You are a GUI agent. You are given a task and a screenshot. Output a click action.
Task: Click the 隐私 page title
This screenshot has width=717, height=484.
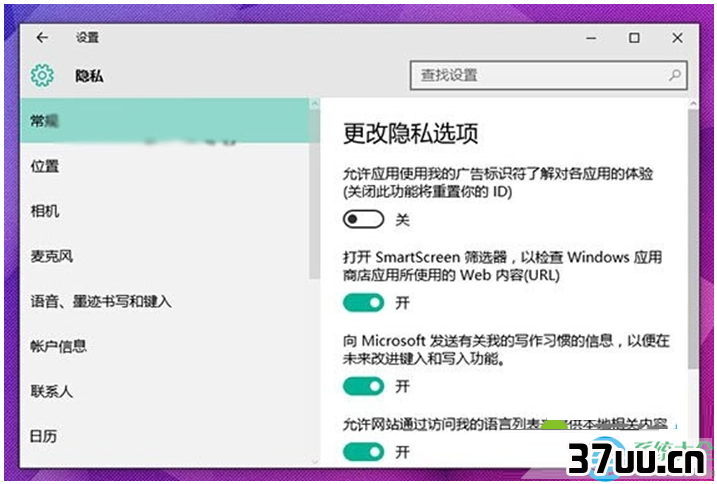pos(89,76)
